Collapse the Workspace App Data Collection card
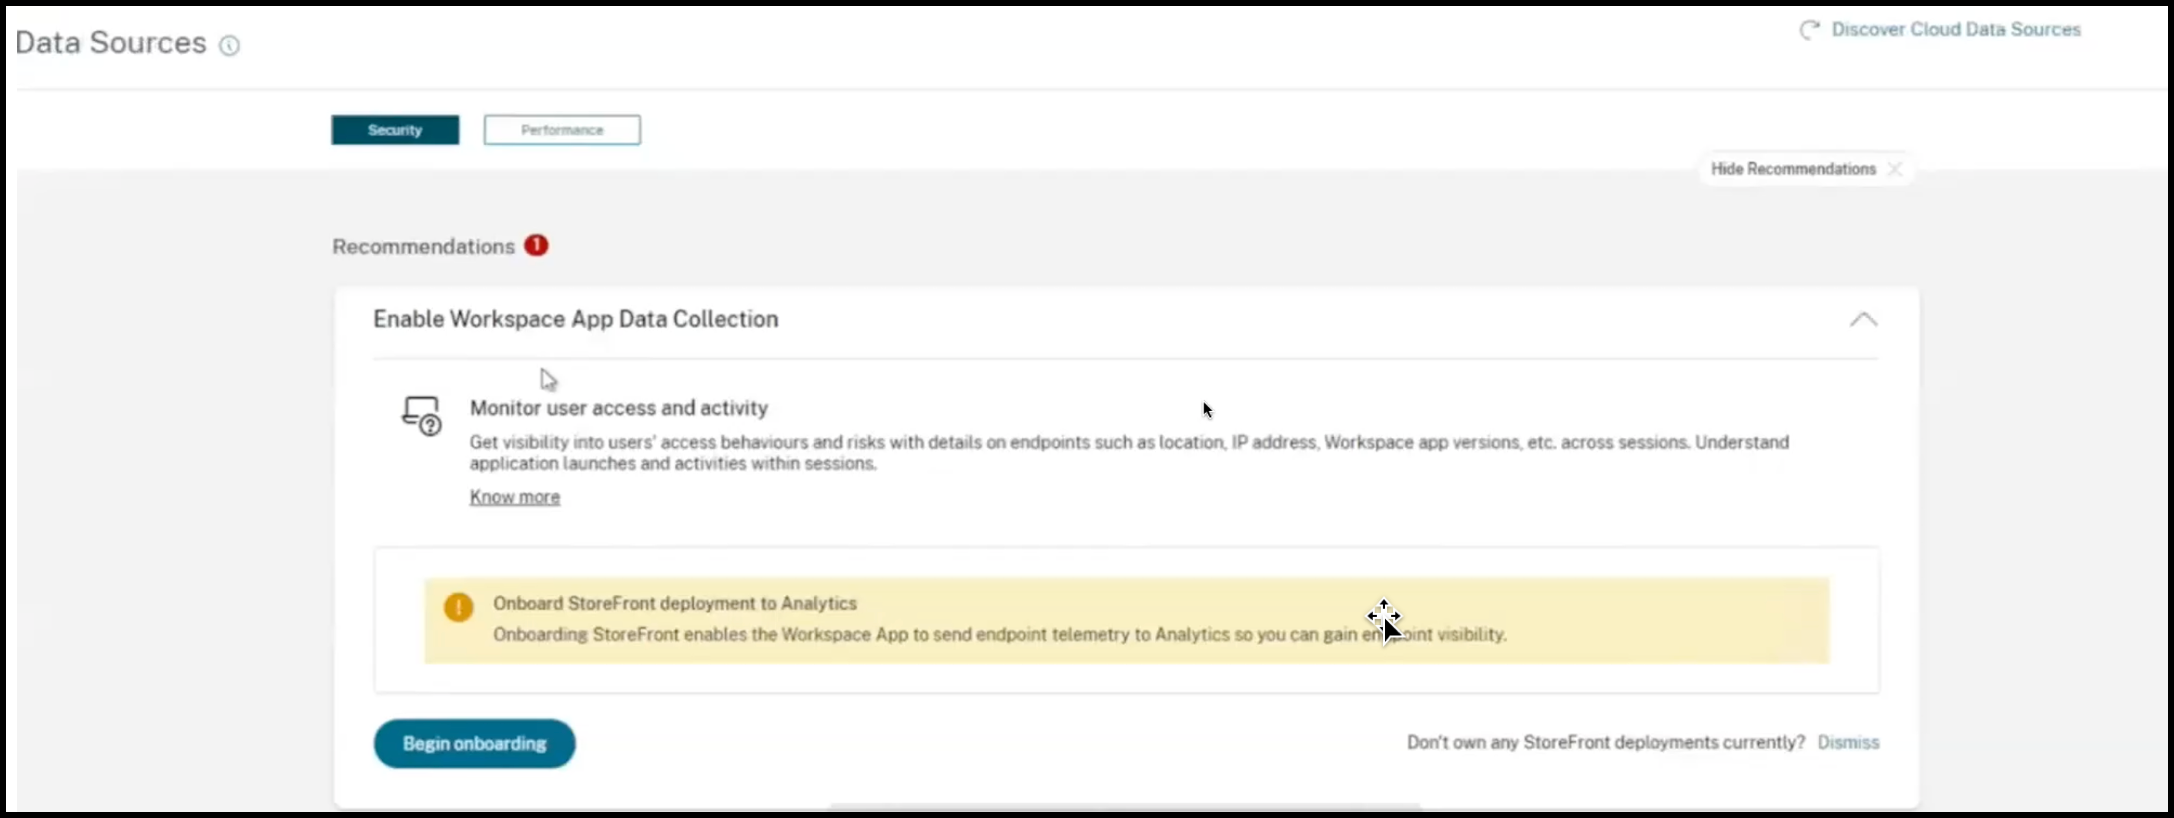The image size is (2174, 818). [1863, 320]
